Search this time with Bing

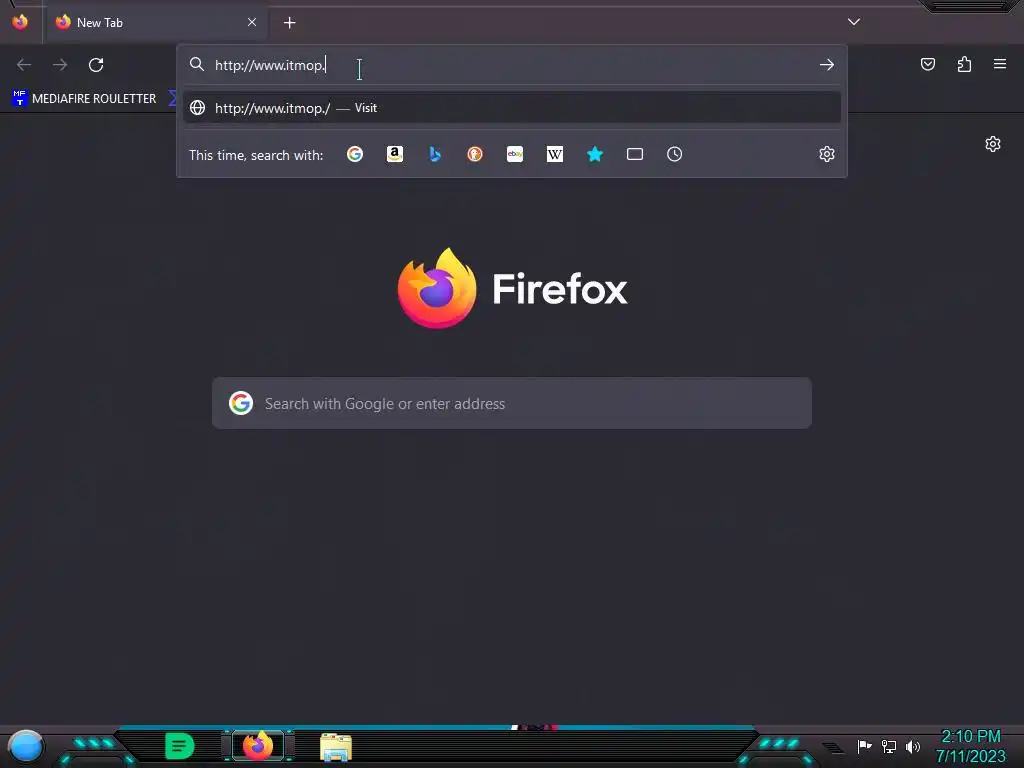coord(435,154)
